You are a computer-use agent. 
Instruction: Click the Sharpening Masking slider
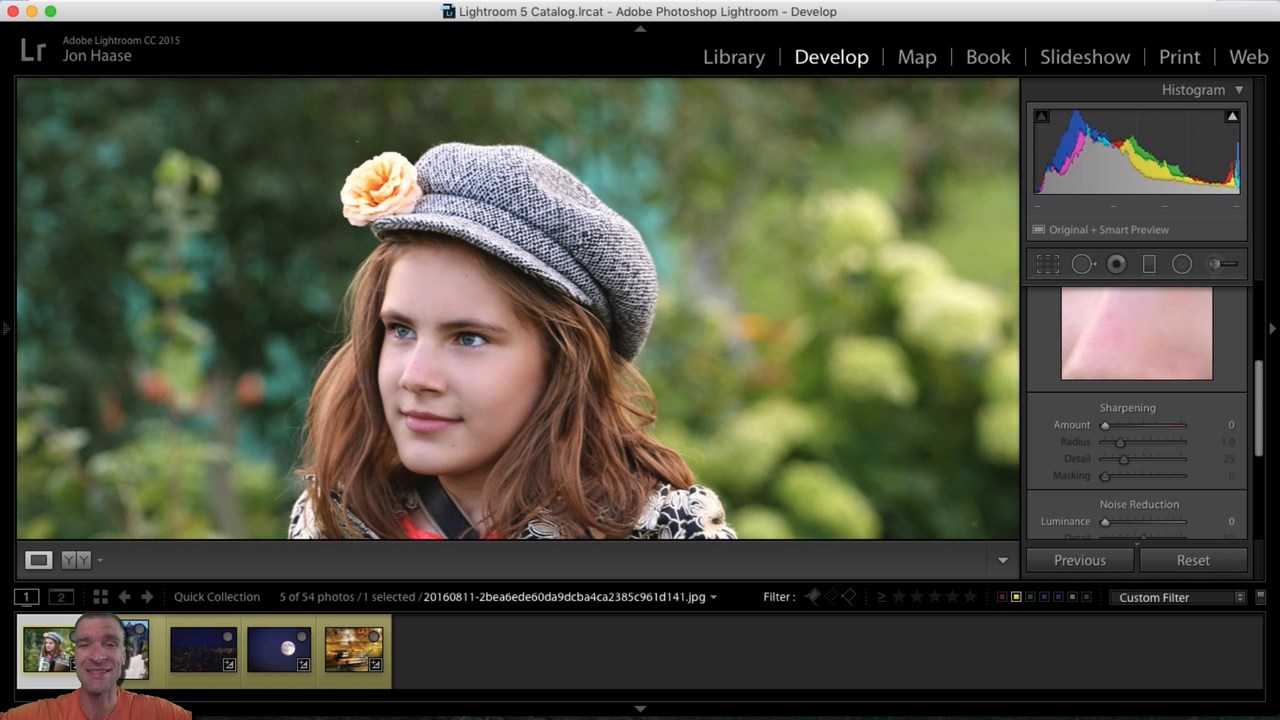1145,476
